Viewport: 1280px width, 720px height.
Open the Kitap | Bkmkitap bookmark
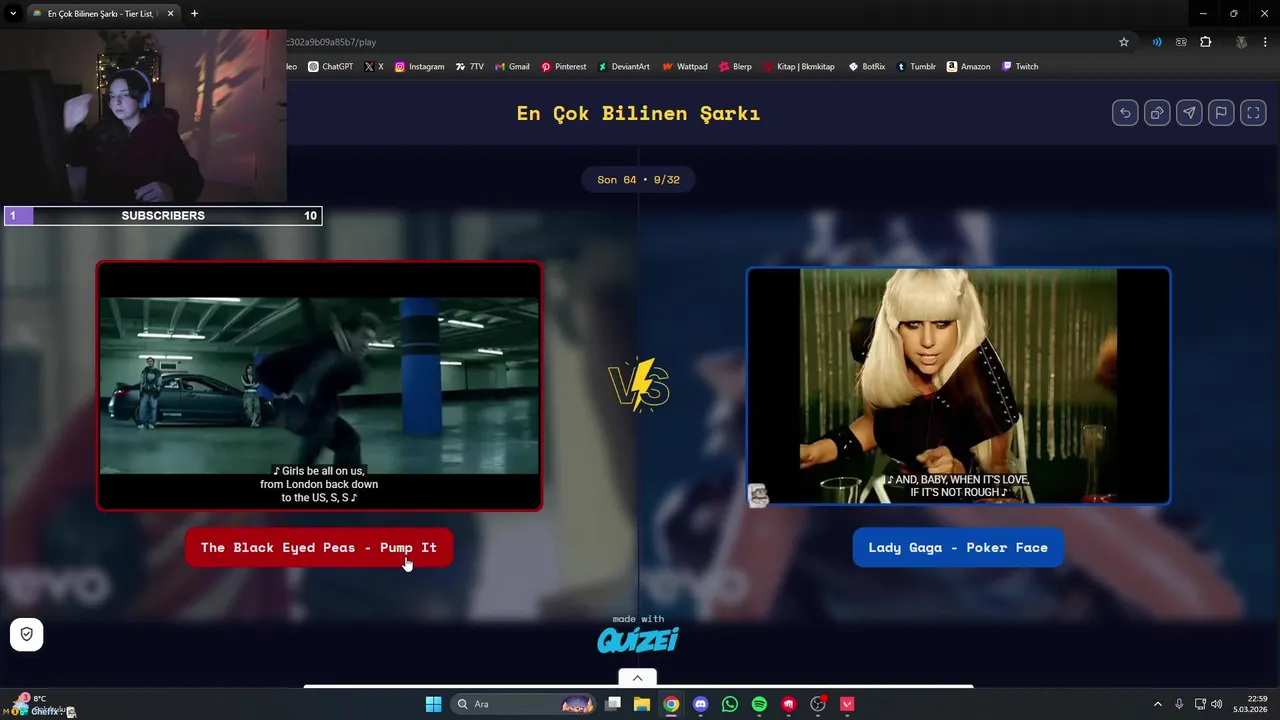pos(799,67)
